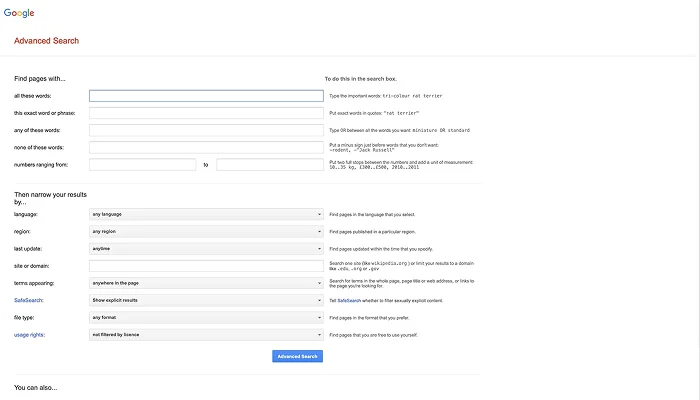
Task: Open the SafeSearch 'Show explicit results' dropdown
Action: click(x=206, y=300)
